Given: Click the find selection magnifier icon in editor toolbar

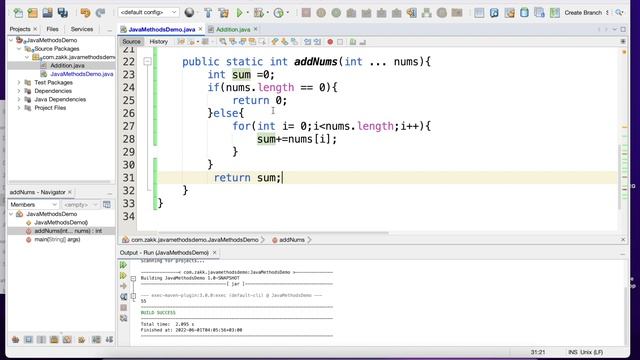Looking at the screenshot, I should tap(222, 42).
